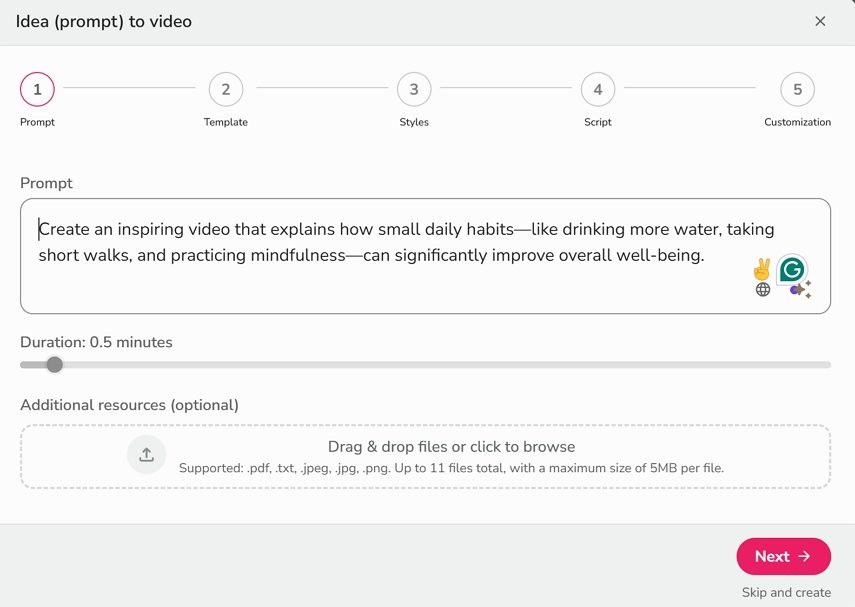Select the Styles step label text

414,121
